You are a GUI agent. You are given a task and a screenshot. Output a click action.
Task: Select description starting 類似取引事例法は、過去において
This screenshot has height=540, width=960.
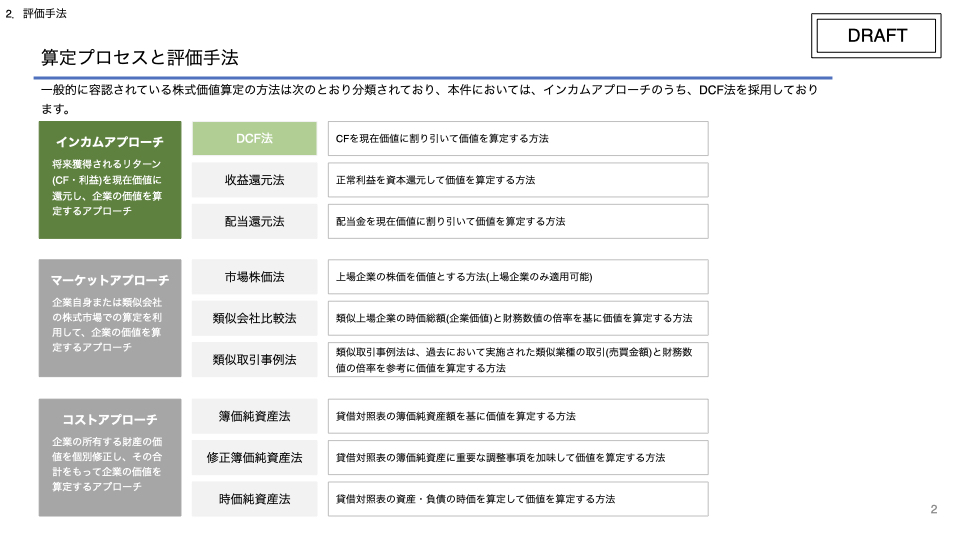click(518, 360)
